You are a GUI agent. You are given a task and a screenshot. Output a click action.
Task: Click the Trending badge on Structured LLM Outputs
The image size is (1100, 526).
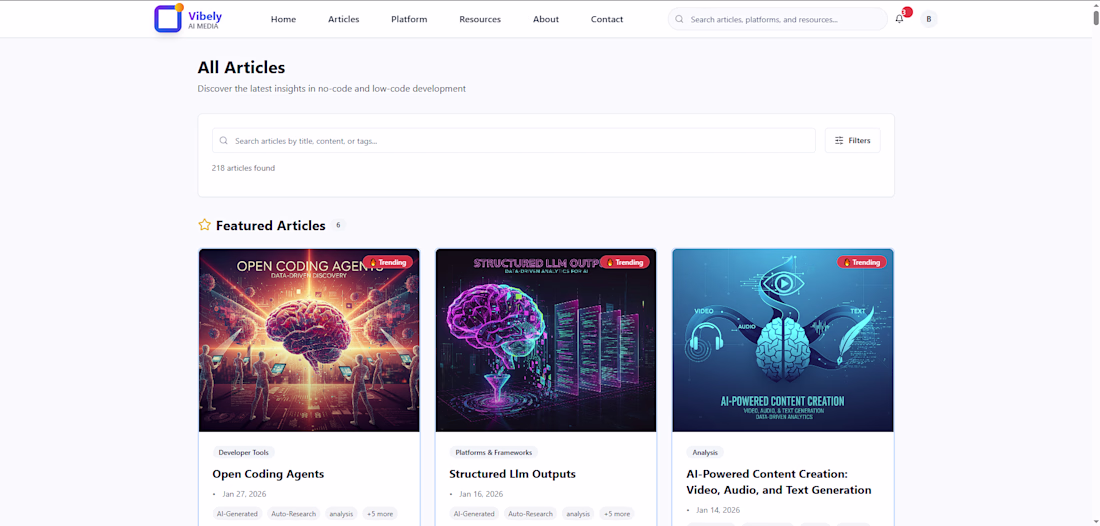click(x=624, y=262)
